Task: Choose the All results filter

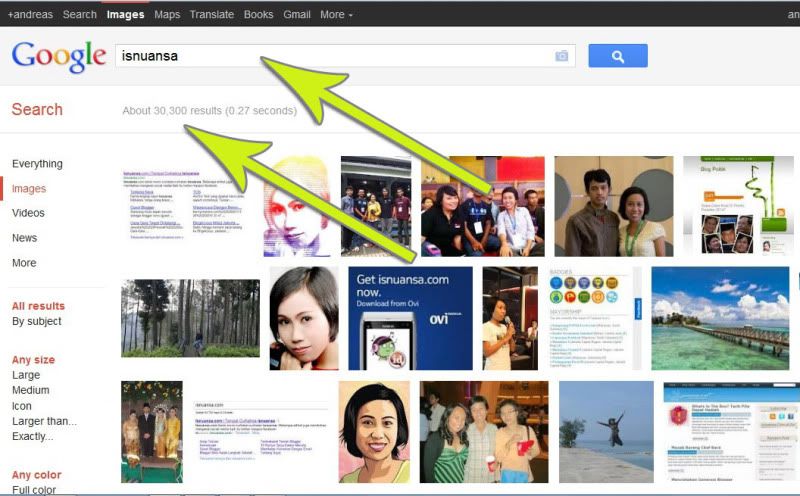Action: (x=38, y=306)
